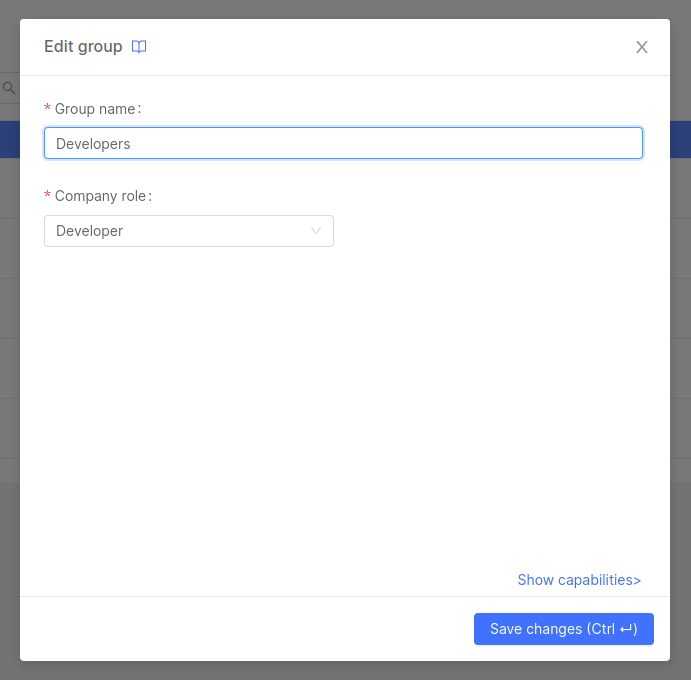
Task: Show capabilities for this group
Action: coord(577,580)
